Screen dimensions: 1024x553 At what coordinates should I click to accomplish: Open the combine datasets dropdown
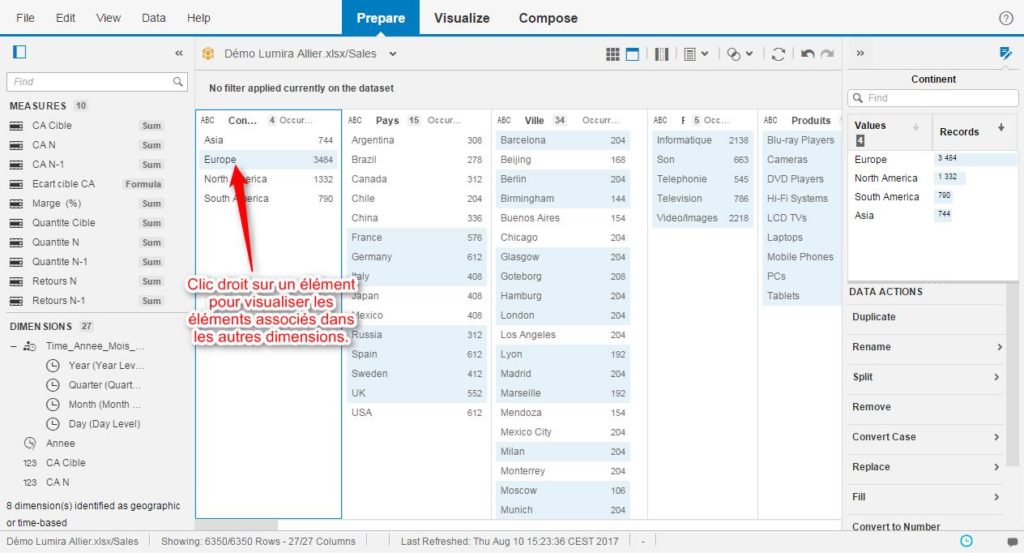click(x=739, y=54)
